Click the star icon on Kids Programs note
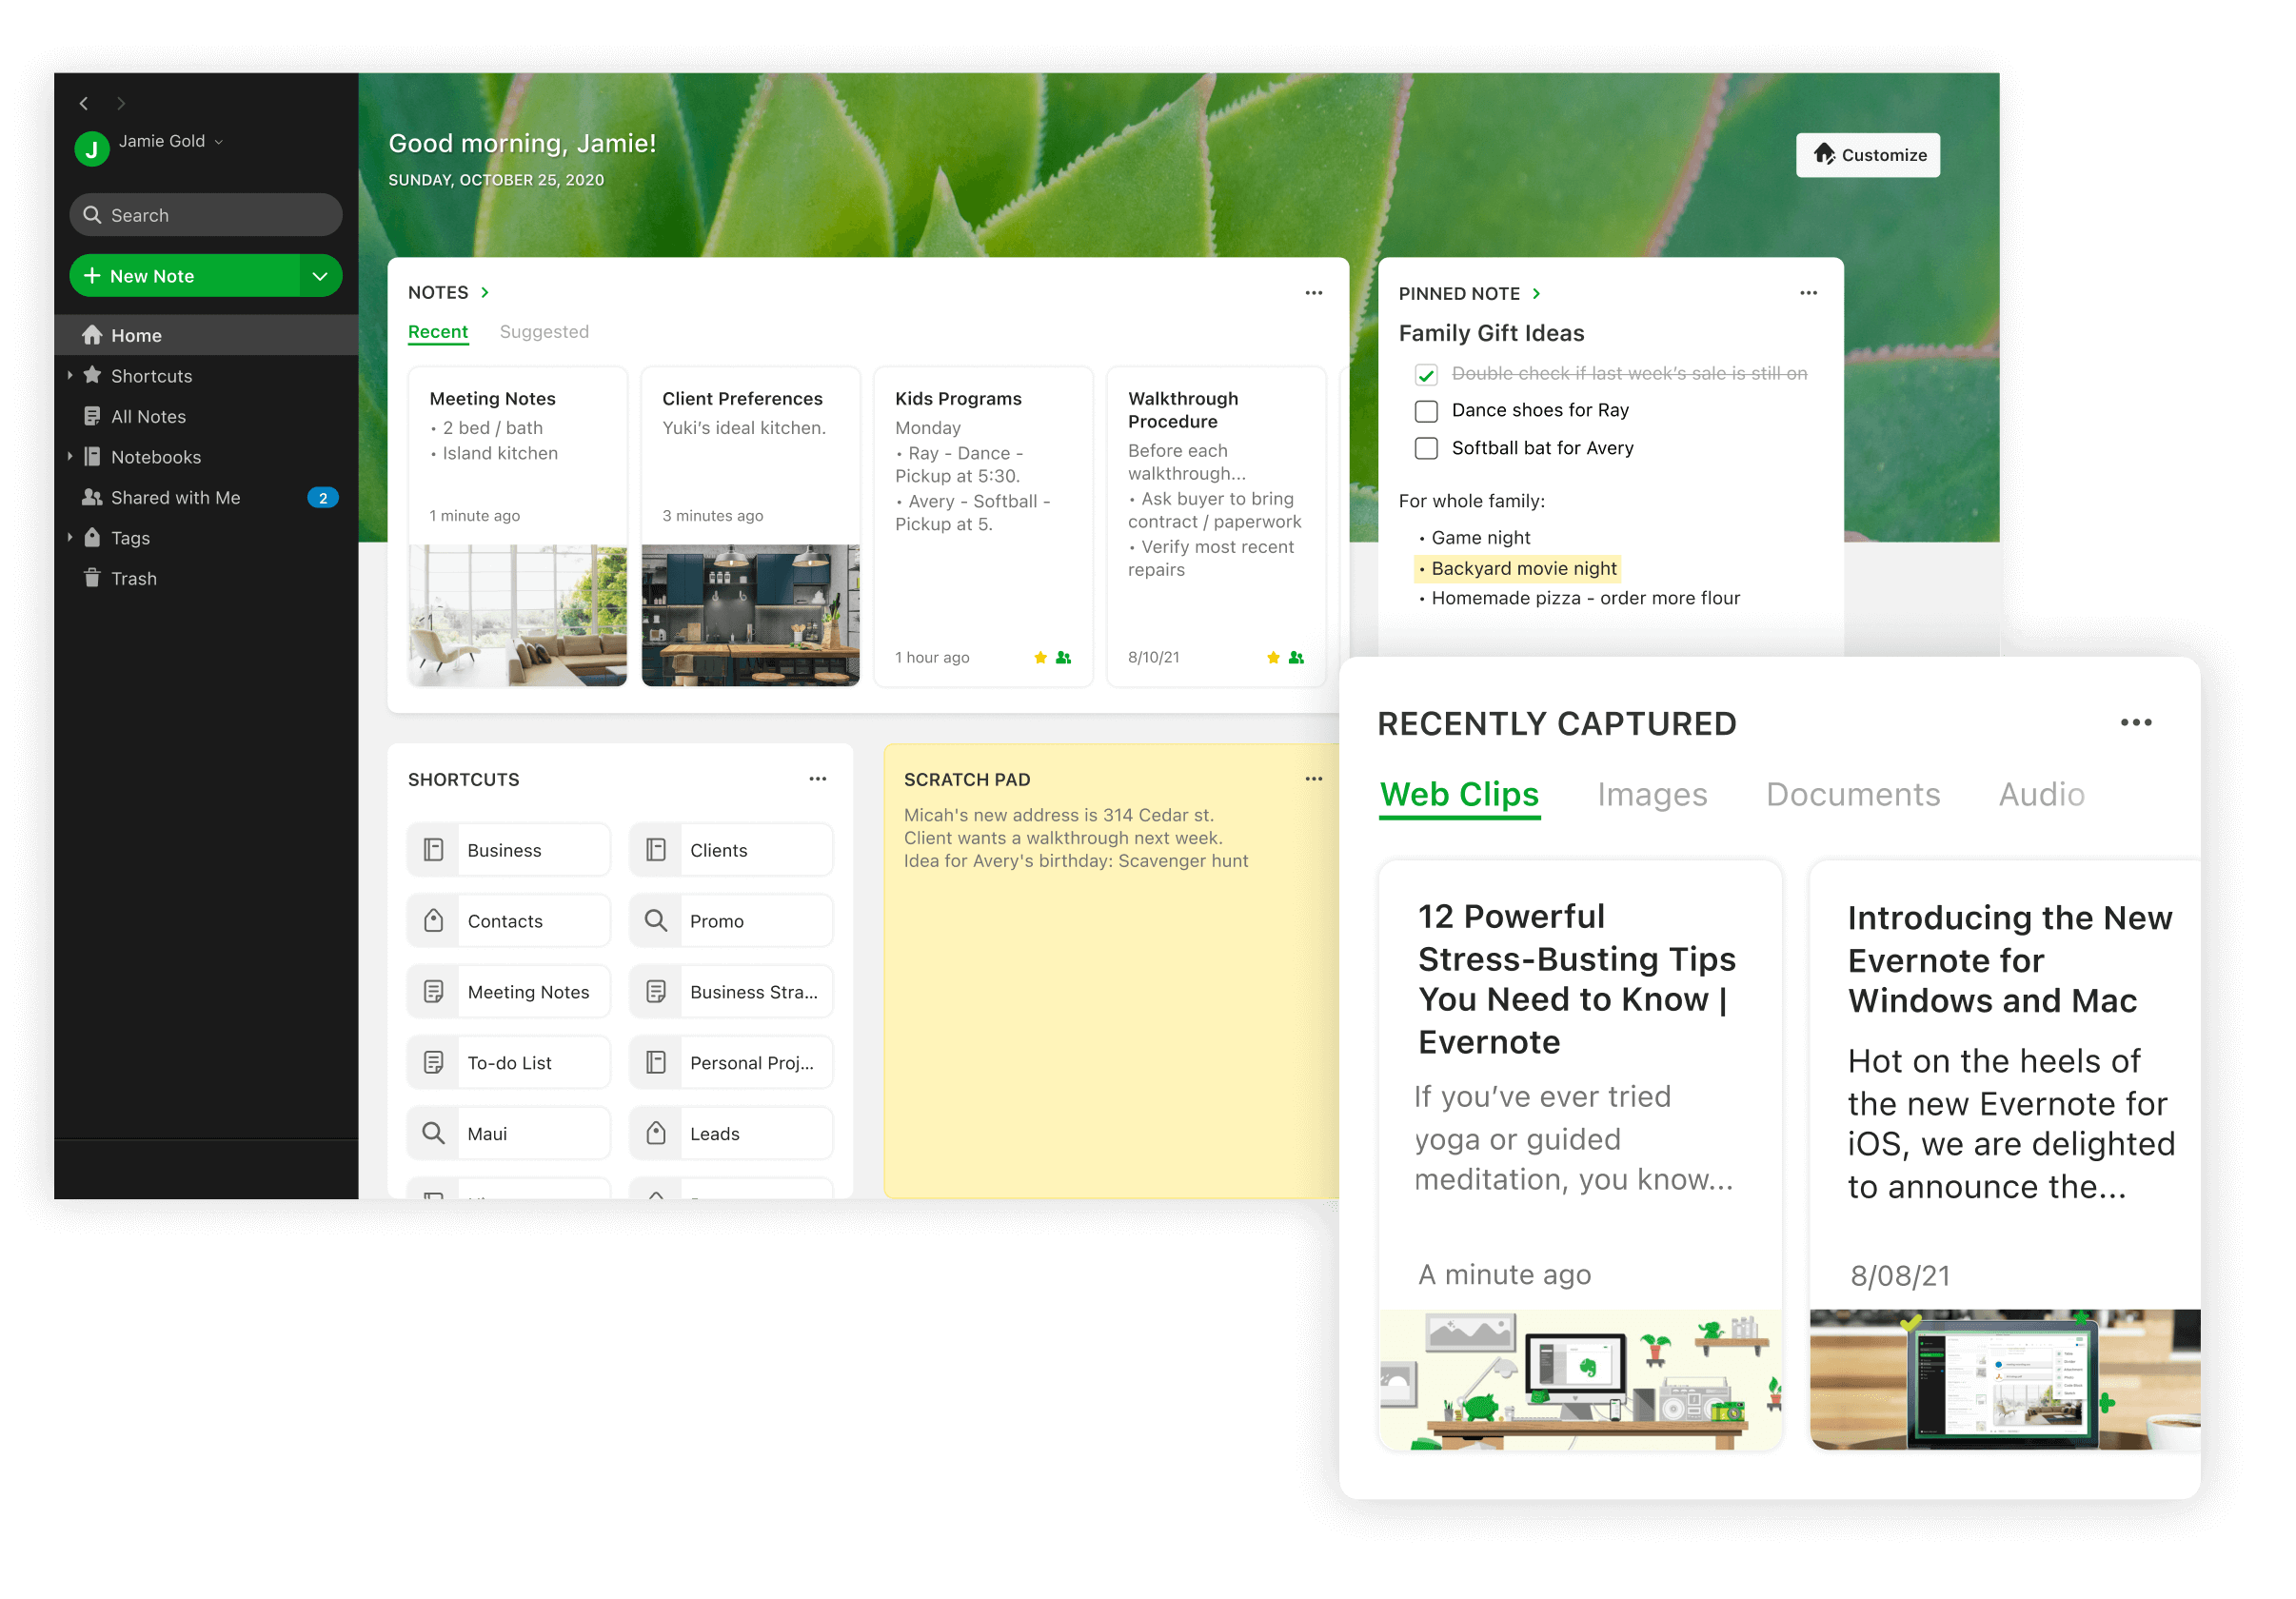This screenshot has width=2296, height=1599. 1040,657
